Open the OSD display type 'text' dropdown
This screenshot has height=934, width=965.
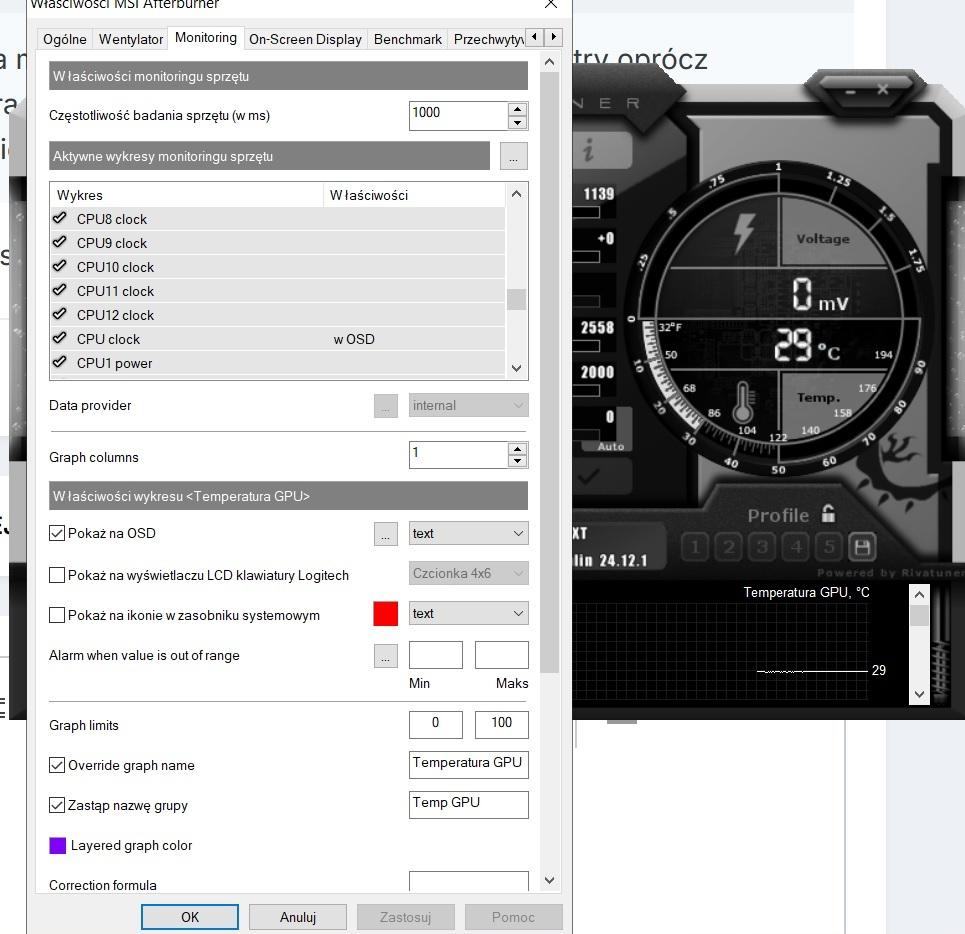point(468,534)
